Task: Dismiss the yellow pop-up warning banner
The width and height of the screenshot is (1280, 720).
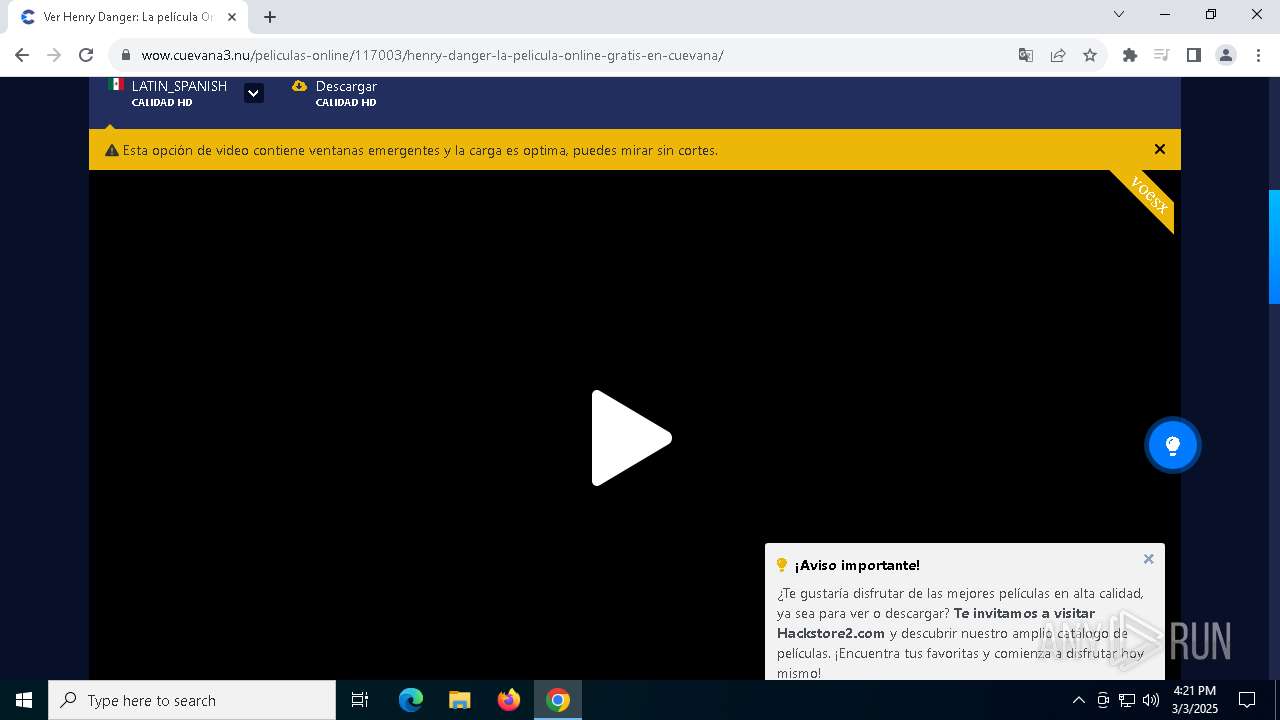Action: (1160, 149)
